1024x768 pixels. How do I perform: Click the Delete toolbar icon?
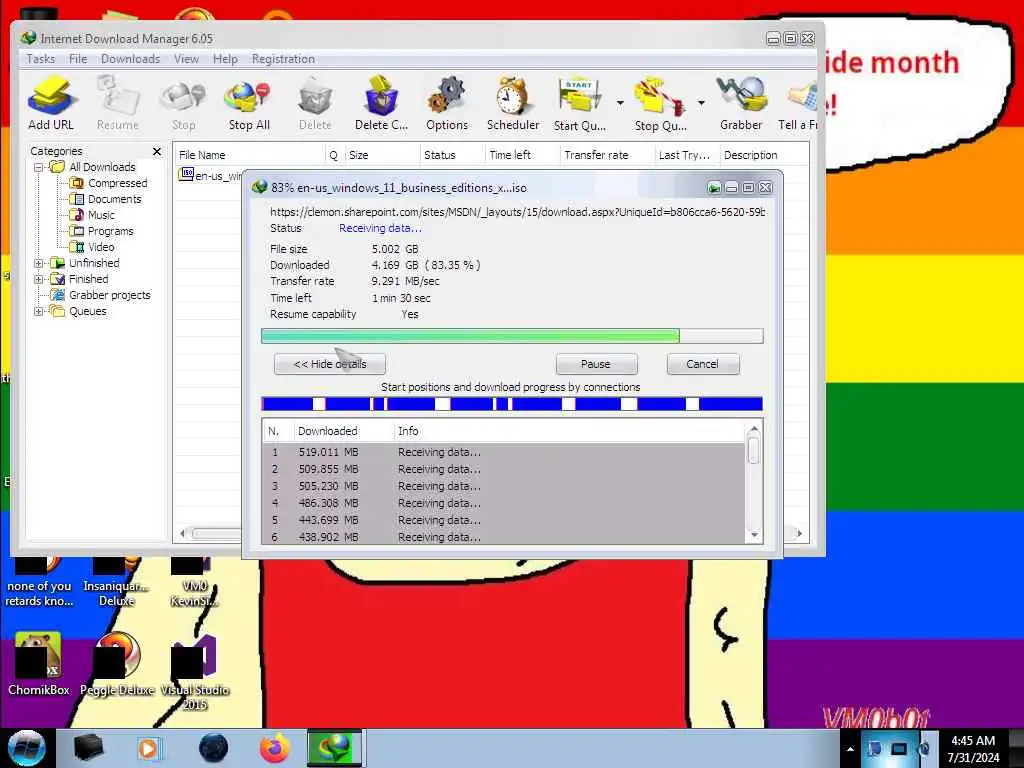pyautogui.click(x=315, y=103)
